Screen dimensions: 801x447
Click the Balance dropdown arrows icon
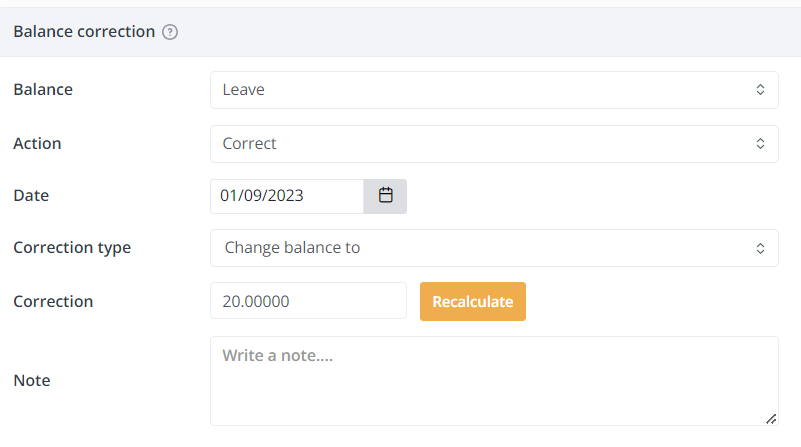click(x=760, y=90)
